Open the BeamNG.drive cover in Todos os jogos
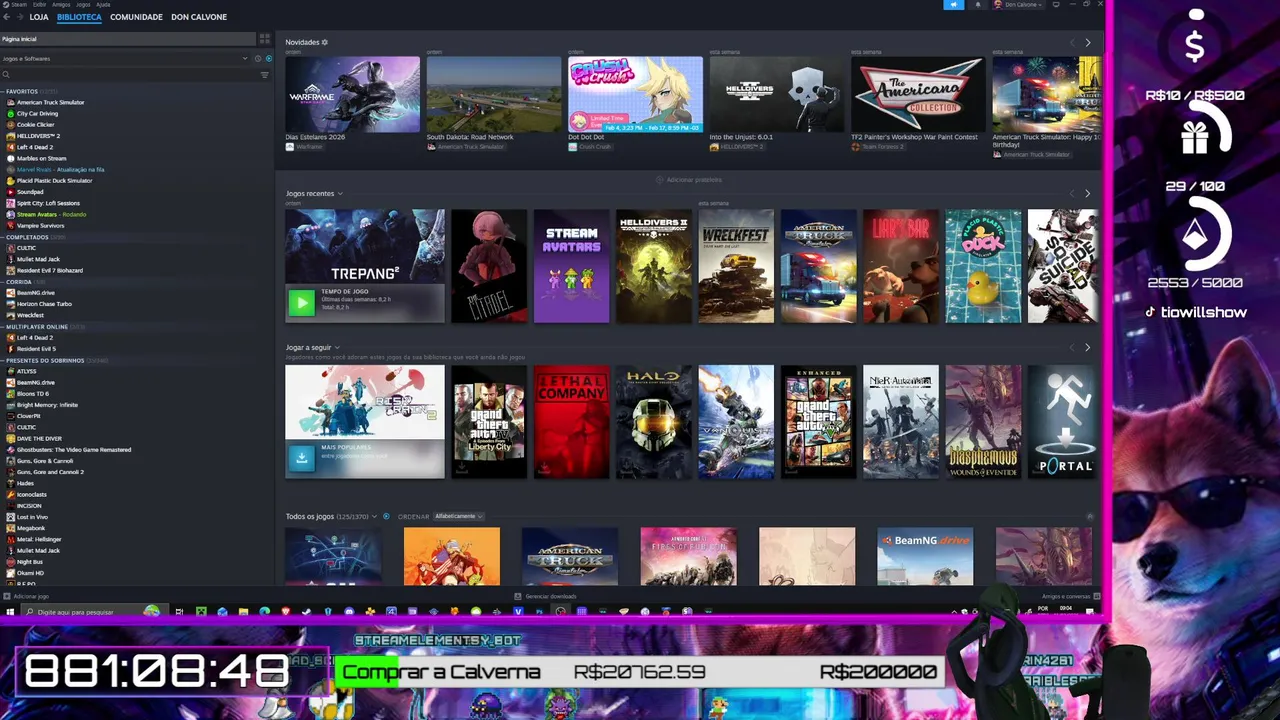This screenshot has height=720, width=1280. (925, 556)
